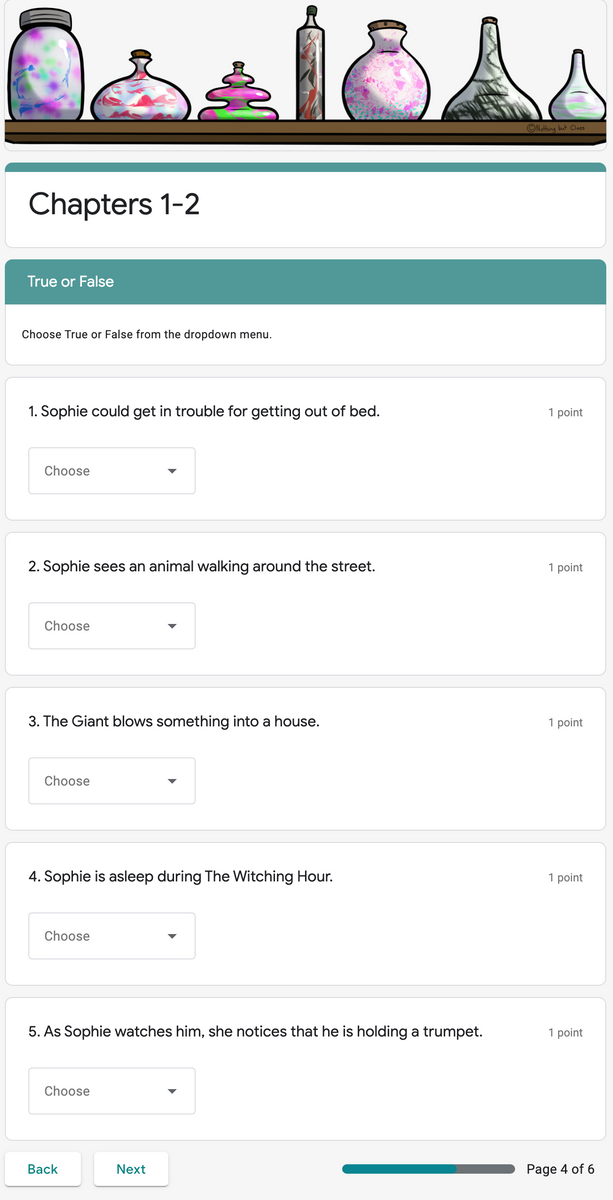The height and width of the screenshot is (1200, 613).
Task: Click the Choose placeholder text under question 4
Action: [66, 935]
